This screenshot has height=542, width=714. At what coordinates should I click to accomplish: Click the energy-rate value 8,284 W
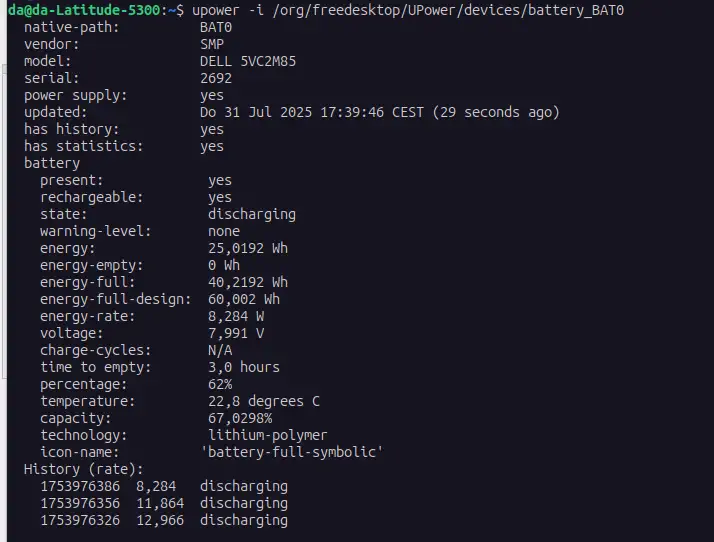coord(236,316)
